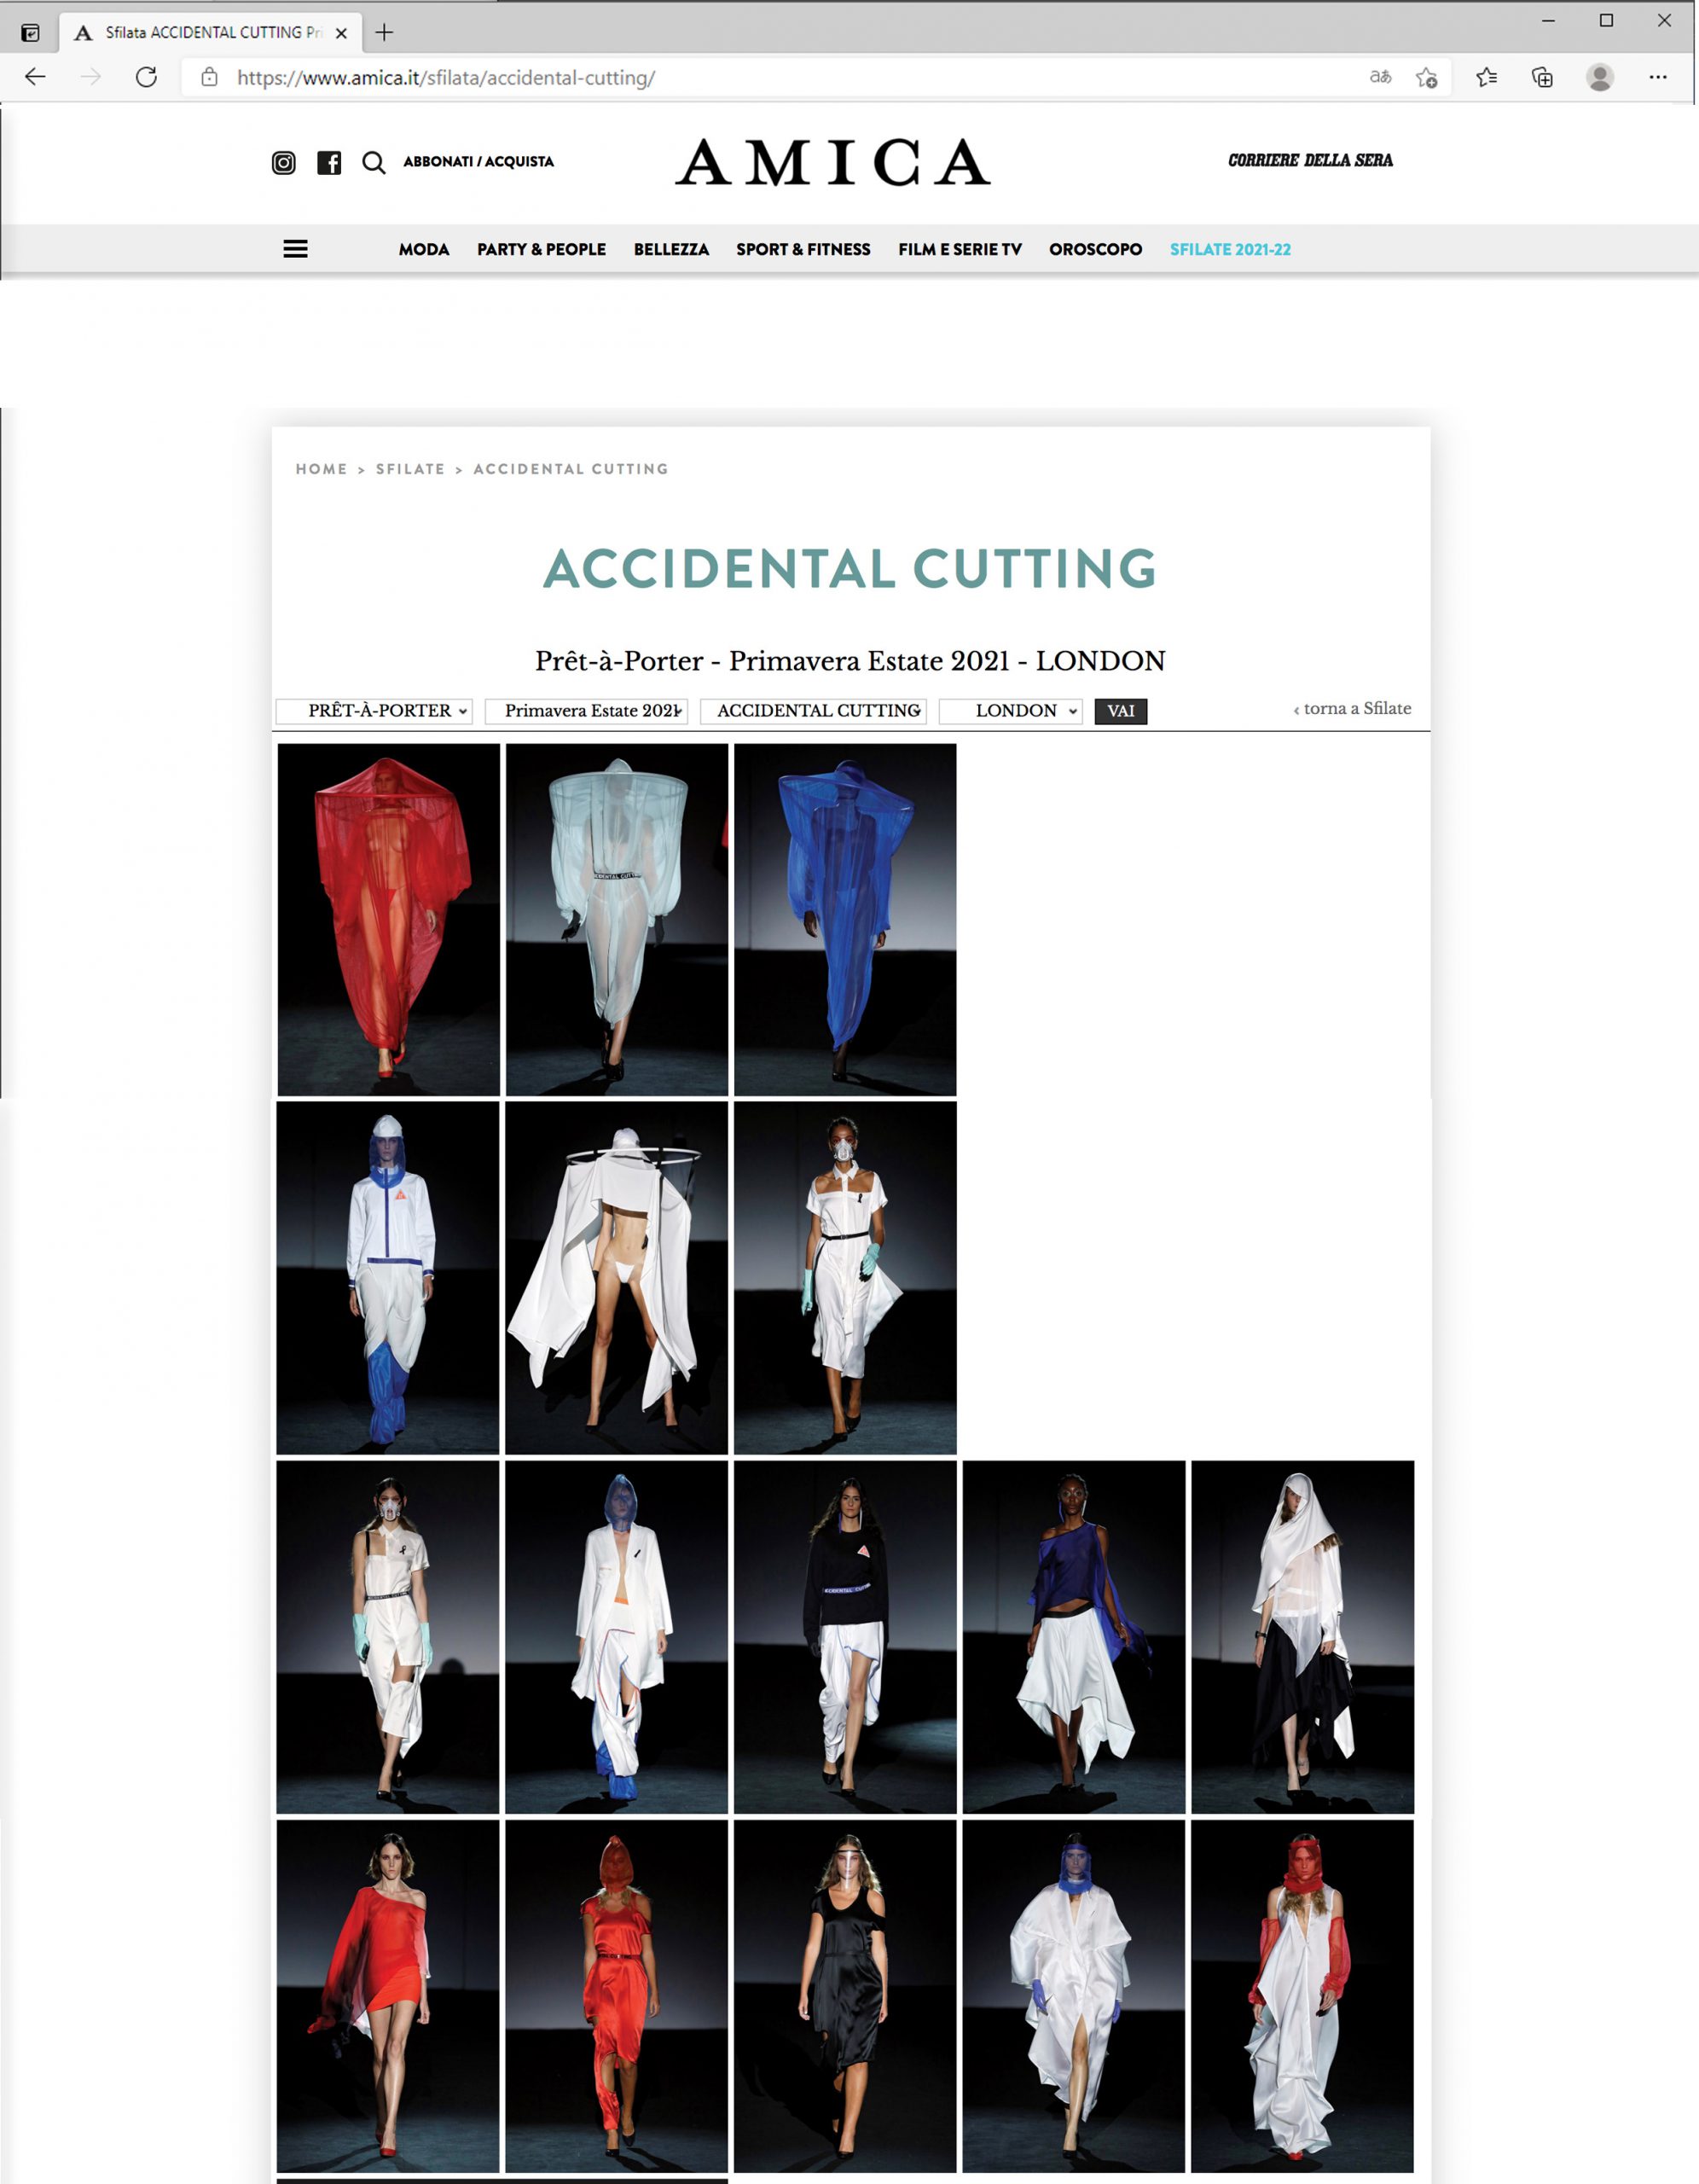Expand the LONDON city dropdown
This screenshot has height=2184, width=1699.
(1010, 711)
